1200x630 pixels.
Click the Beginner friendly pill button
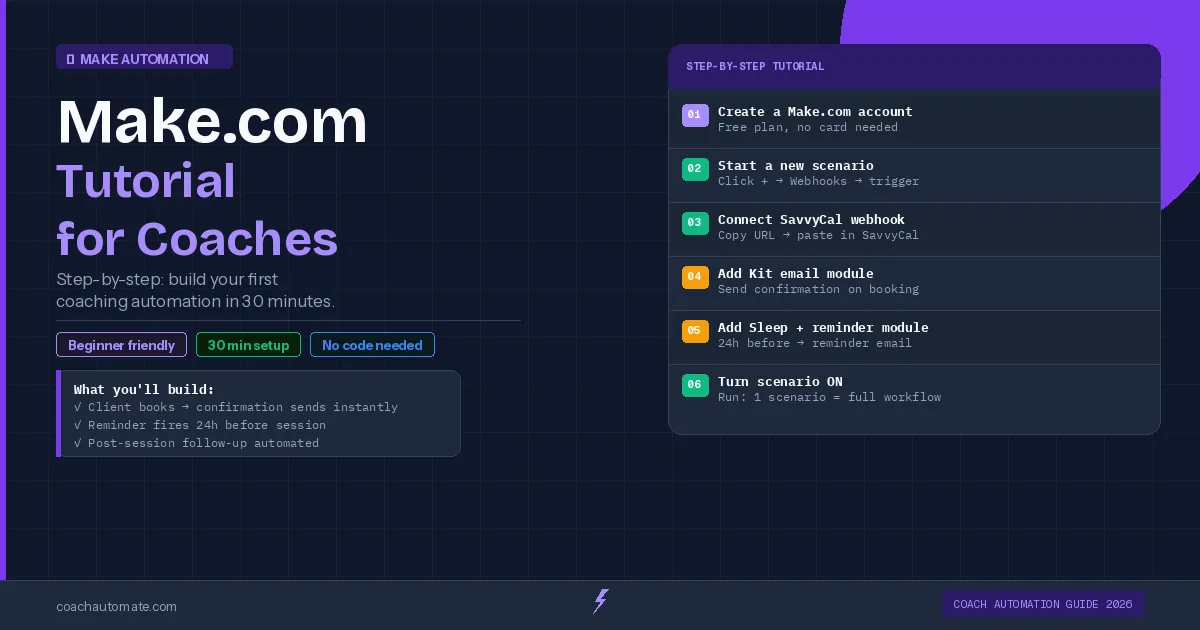coord(121,344)
